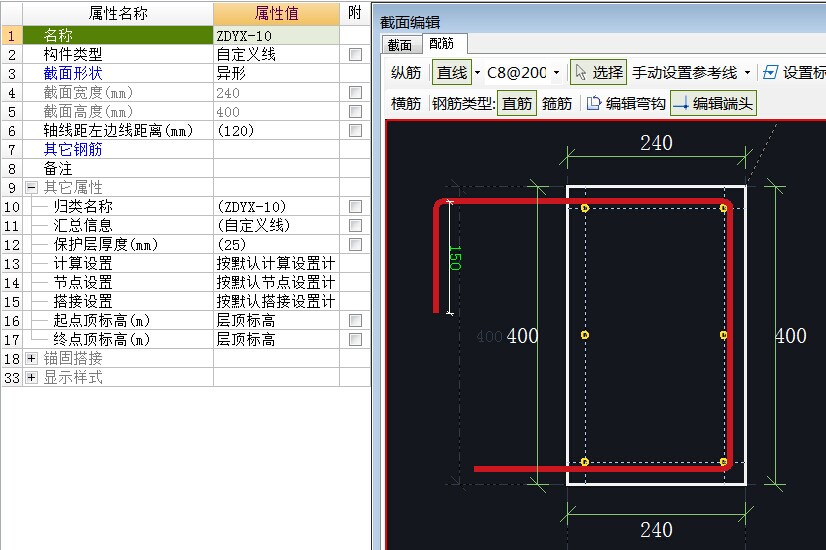Toggle checkbox for 汇总信息 row
Image resolution: width=826 pixels, height=550 pixels.
(356, 225)
